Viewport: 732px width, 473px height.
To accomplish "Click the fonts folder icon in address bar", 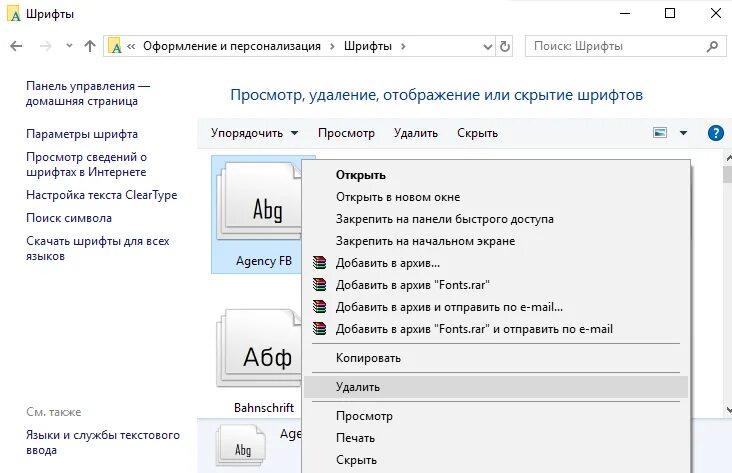I will pyautogui.click(x=116, y=46).
